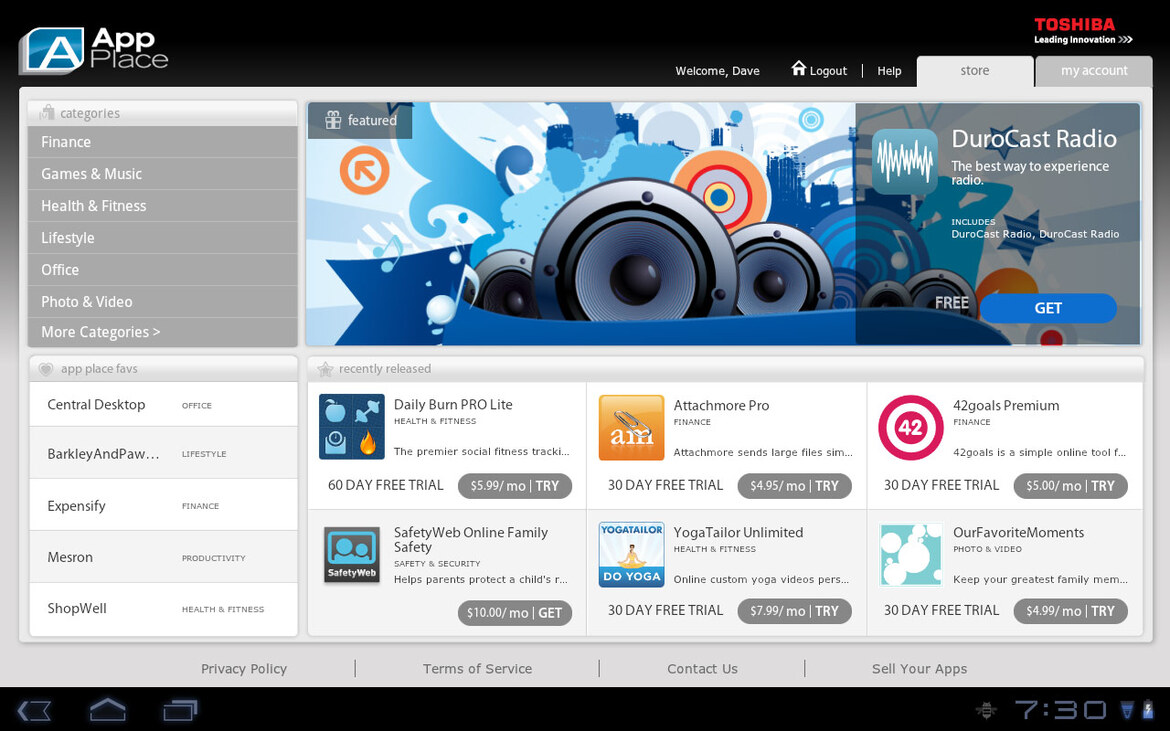Click $4.95/mo TRY for Attachmore Pro
Image resolution: width=1170 pixels, height=731 pixels.
point(795,486)
